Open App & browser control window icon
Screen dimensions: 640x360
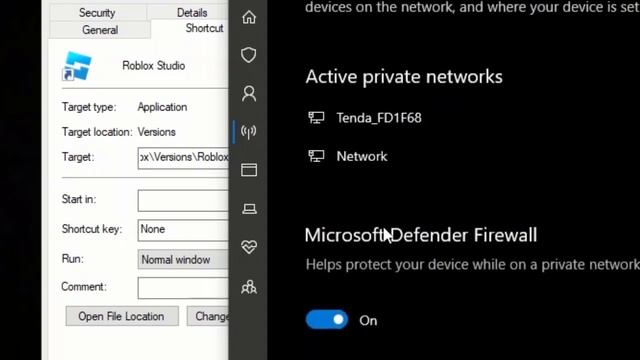[249, 170]
